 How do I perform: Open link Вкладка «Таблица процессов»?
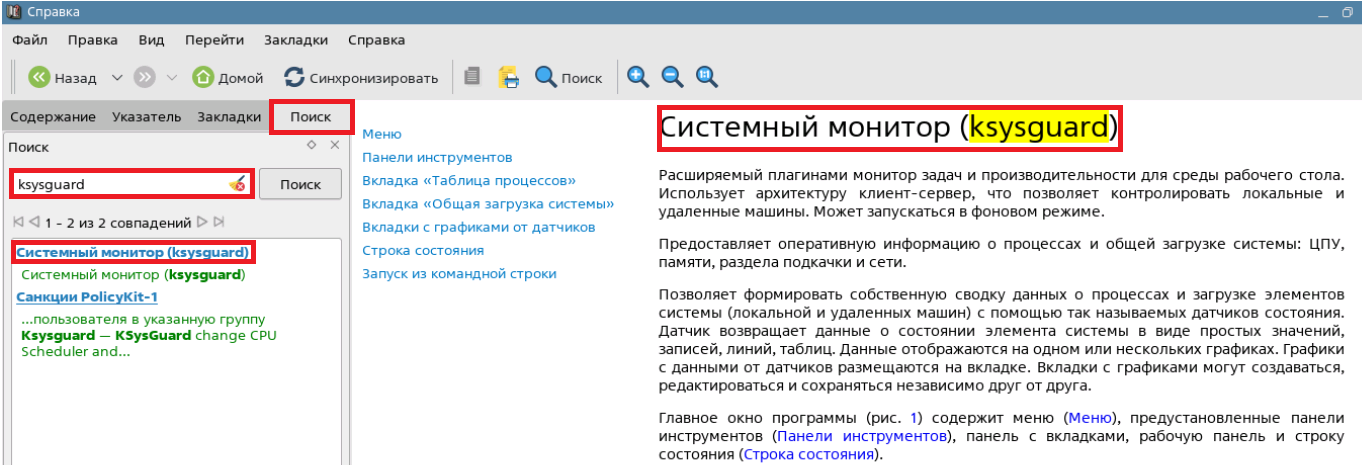(x=469, y=180)
